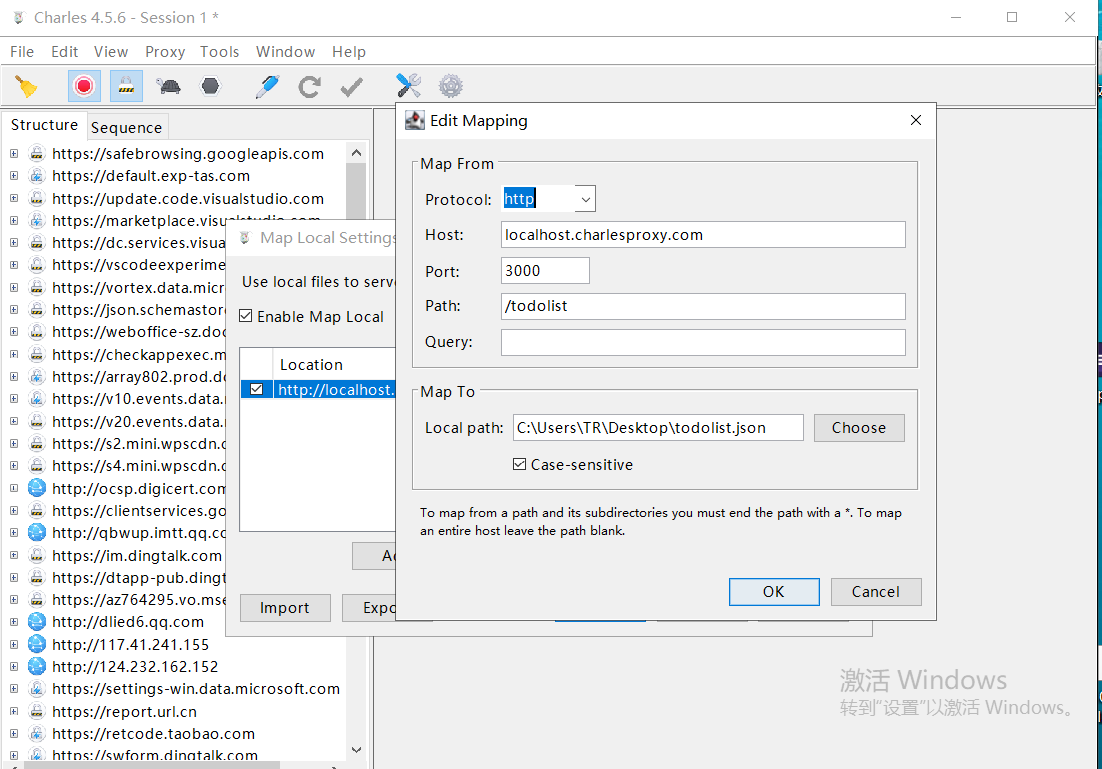Click the Repeat refresh arrow icon

coord(309,86)
